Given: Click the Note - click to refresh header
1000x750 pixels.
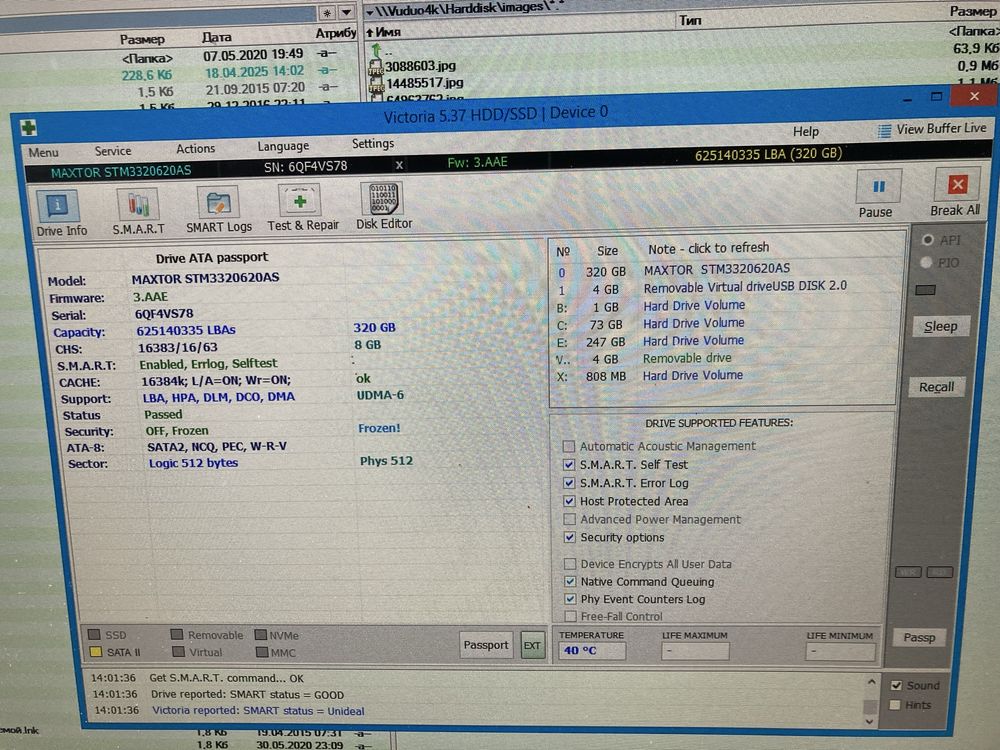Looking at the screenshot, I should point(709,248).
